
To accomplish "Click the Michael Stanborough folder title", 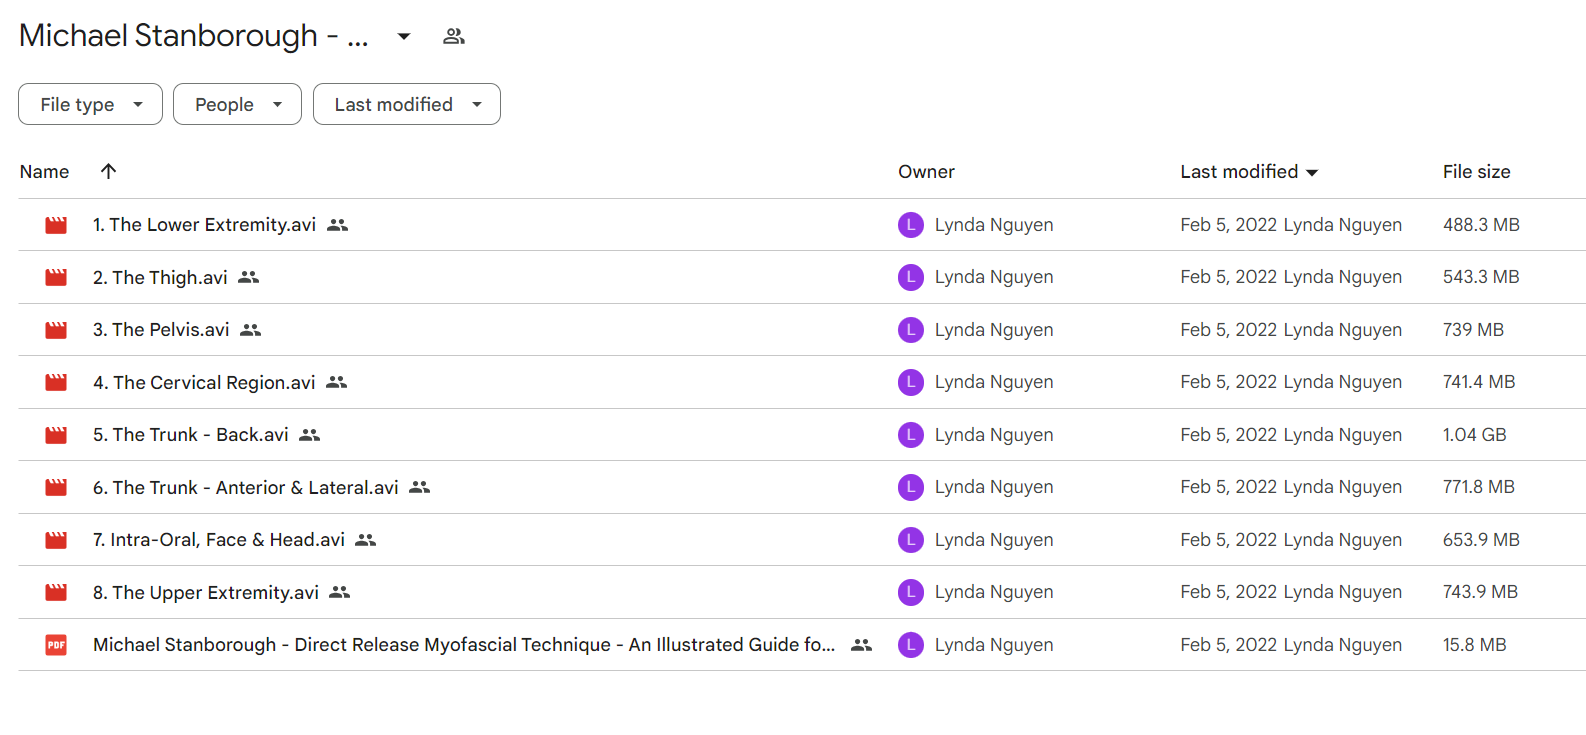I will 194,36.
